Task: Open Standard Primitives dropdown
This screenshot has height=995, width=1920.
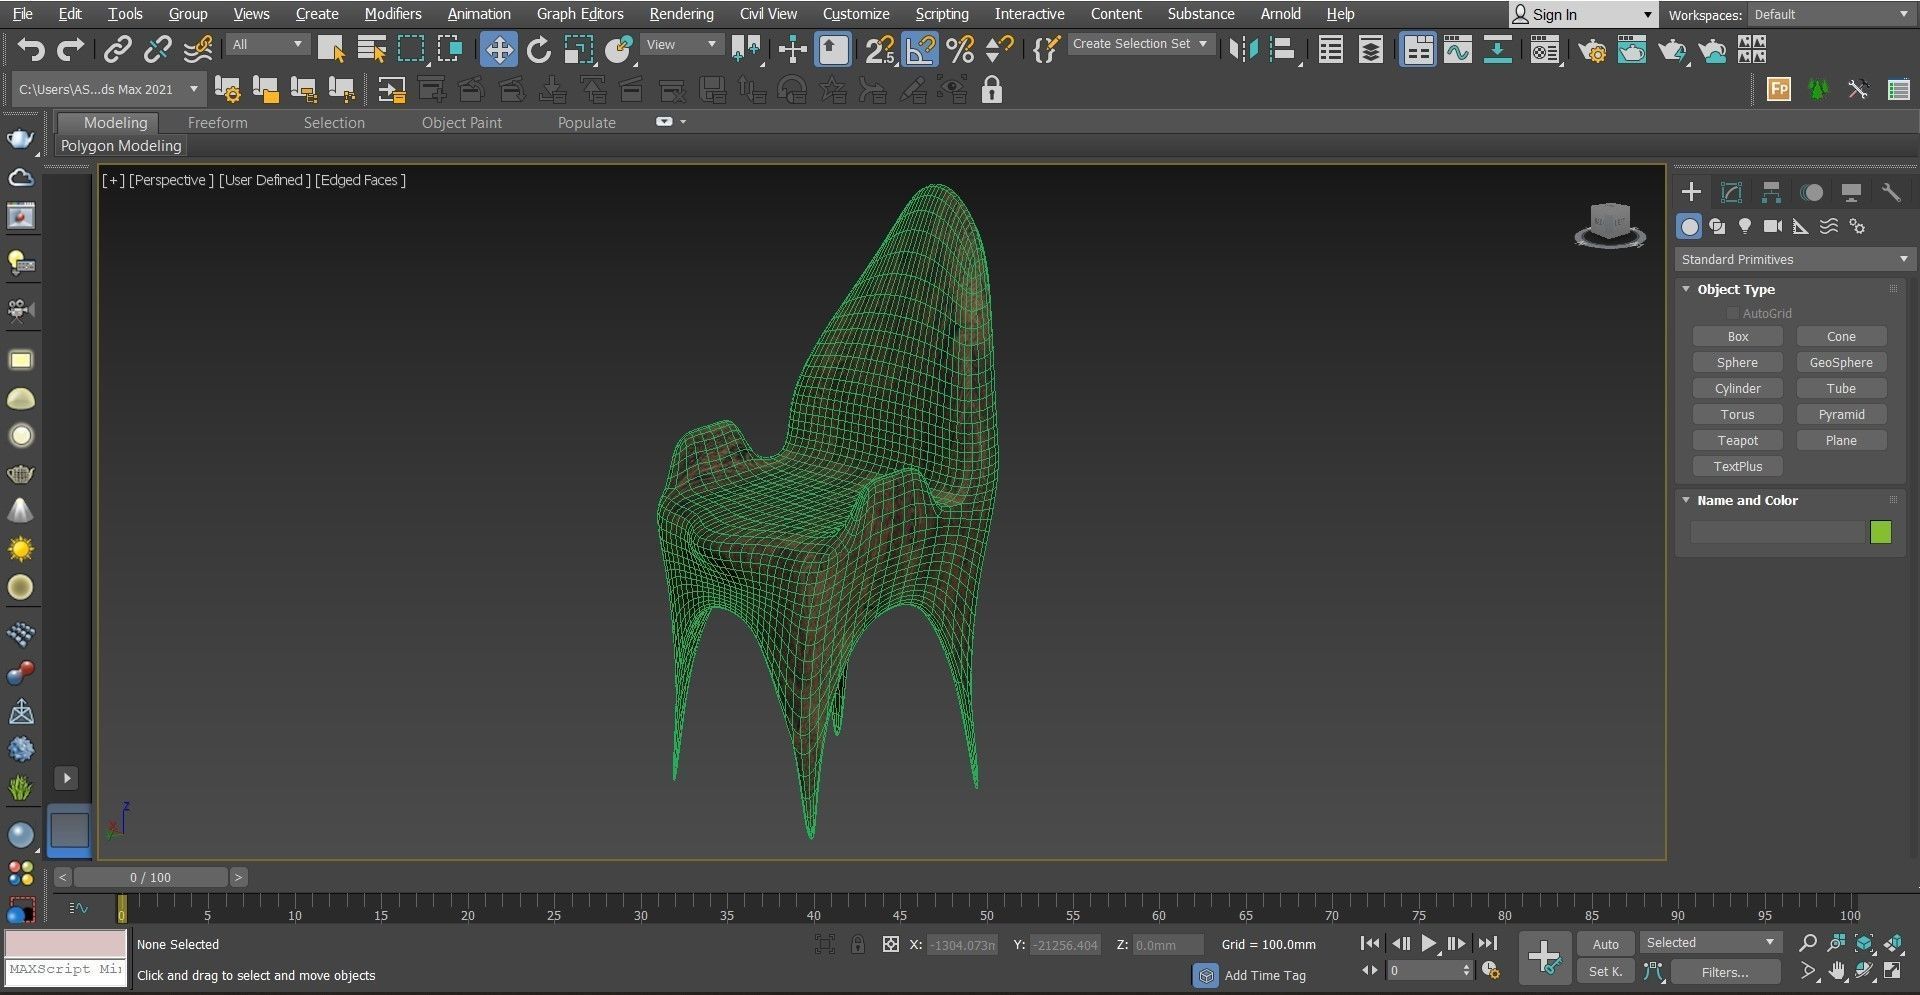Action: 1794,259
